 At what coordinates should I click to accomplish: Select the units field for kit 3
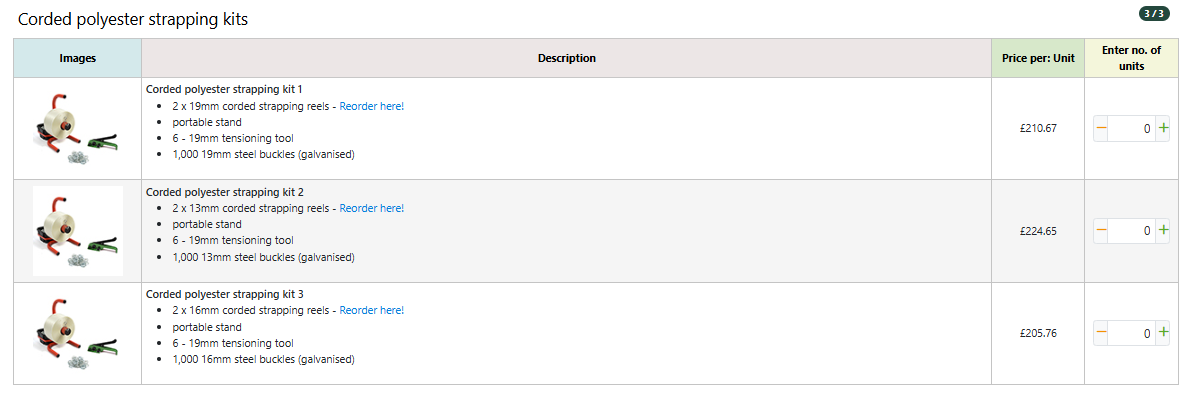(x=1132, y=332)
